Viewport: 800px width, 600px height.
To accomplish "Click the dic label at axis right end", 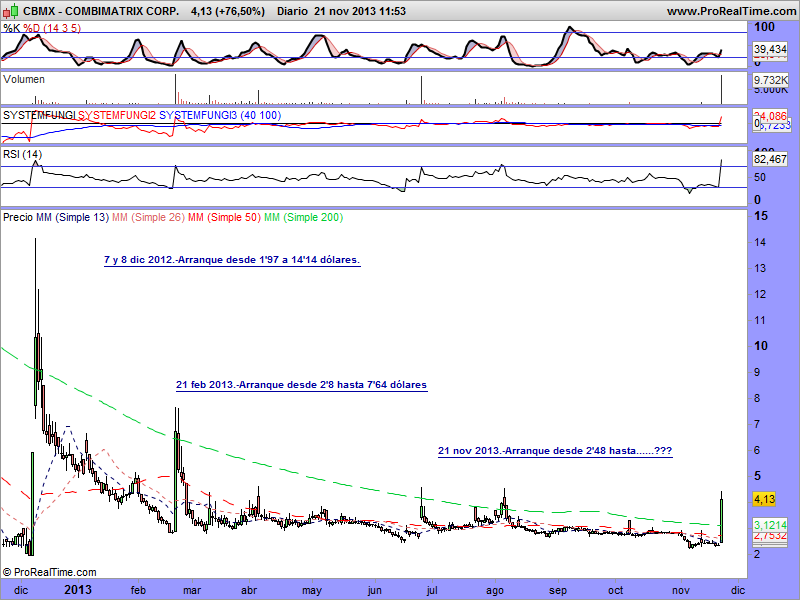I will [738, 590].
